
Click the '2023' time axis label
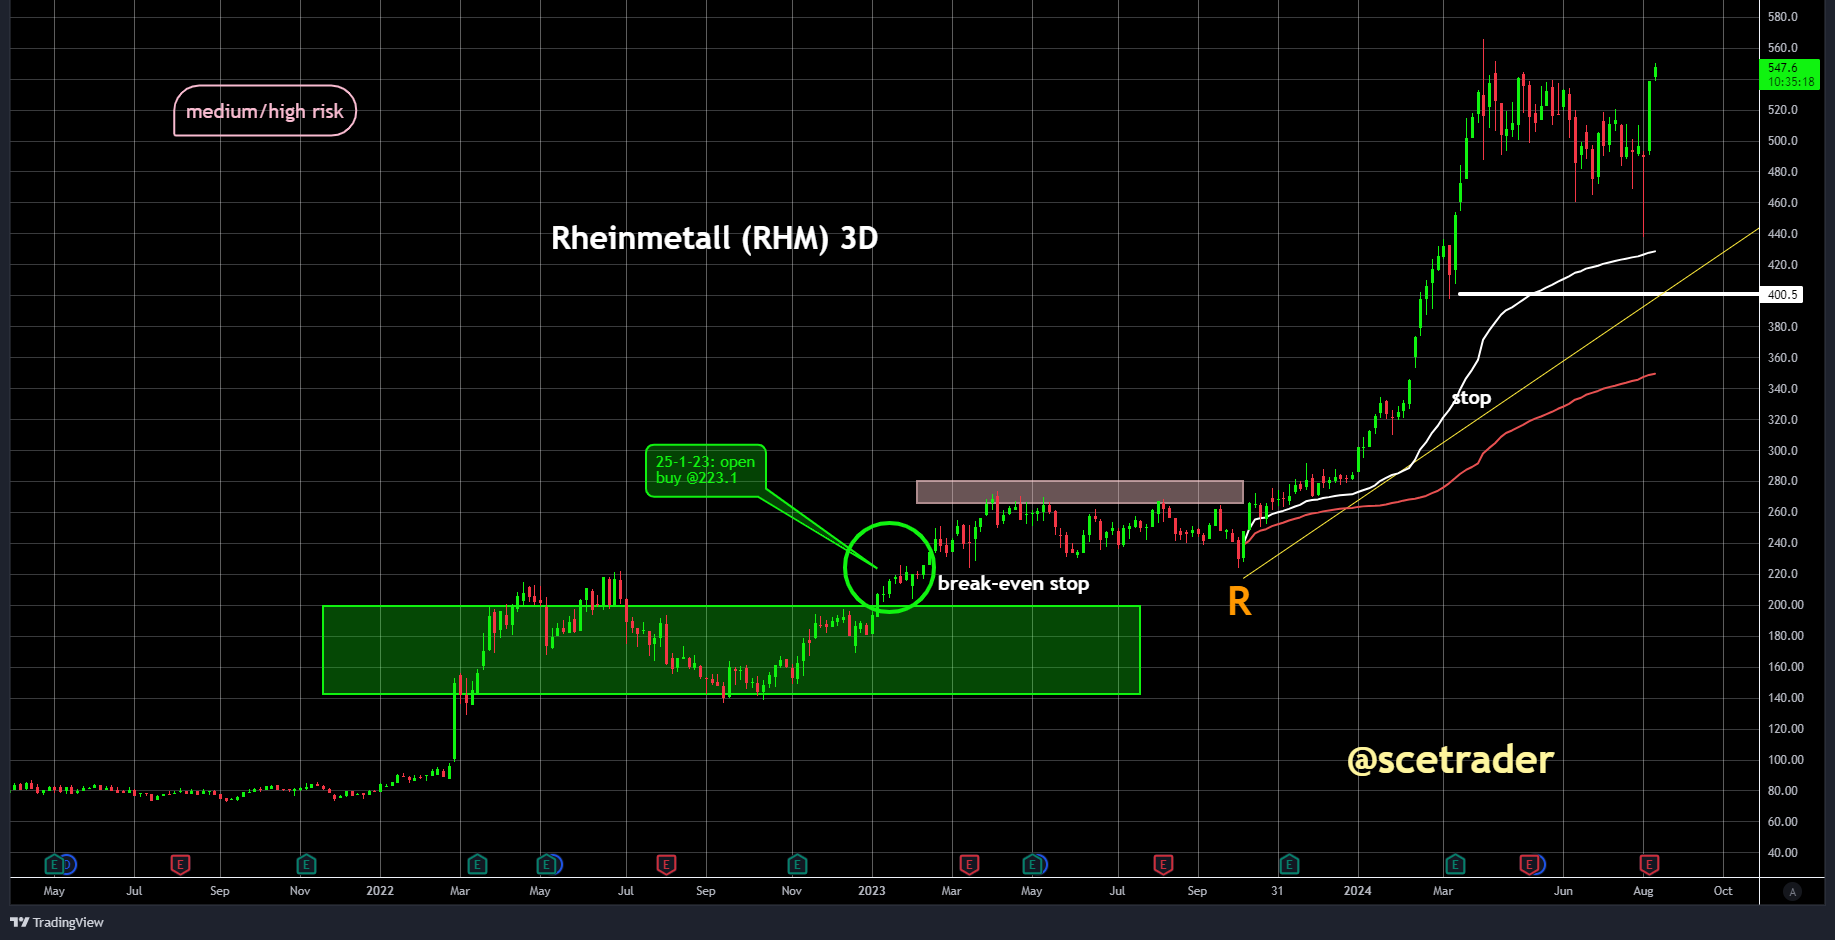(x=871, y=891)
